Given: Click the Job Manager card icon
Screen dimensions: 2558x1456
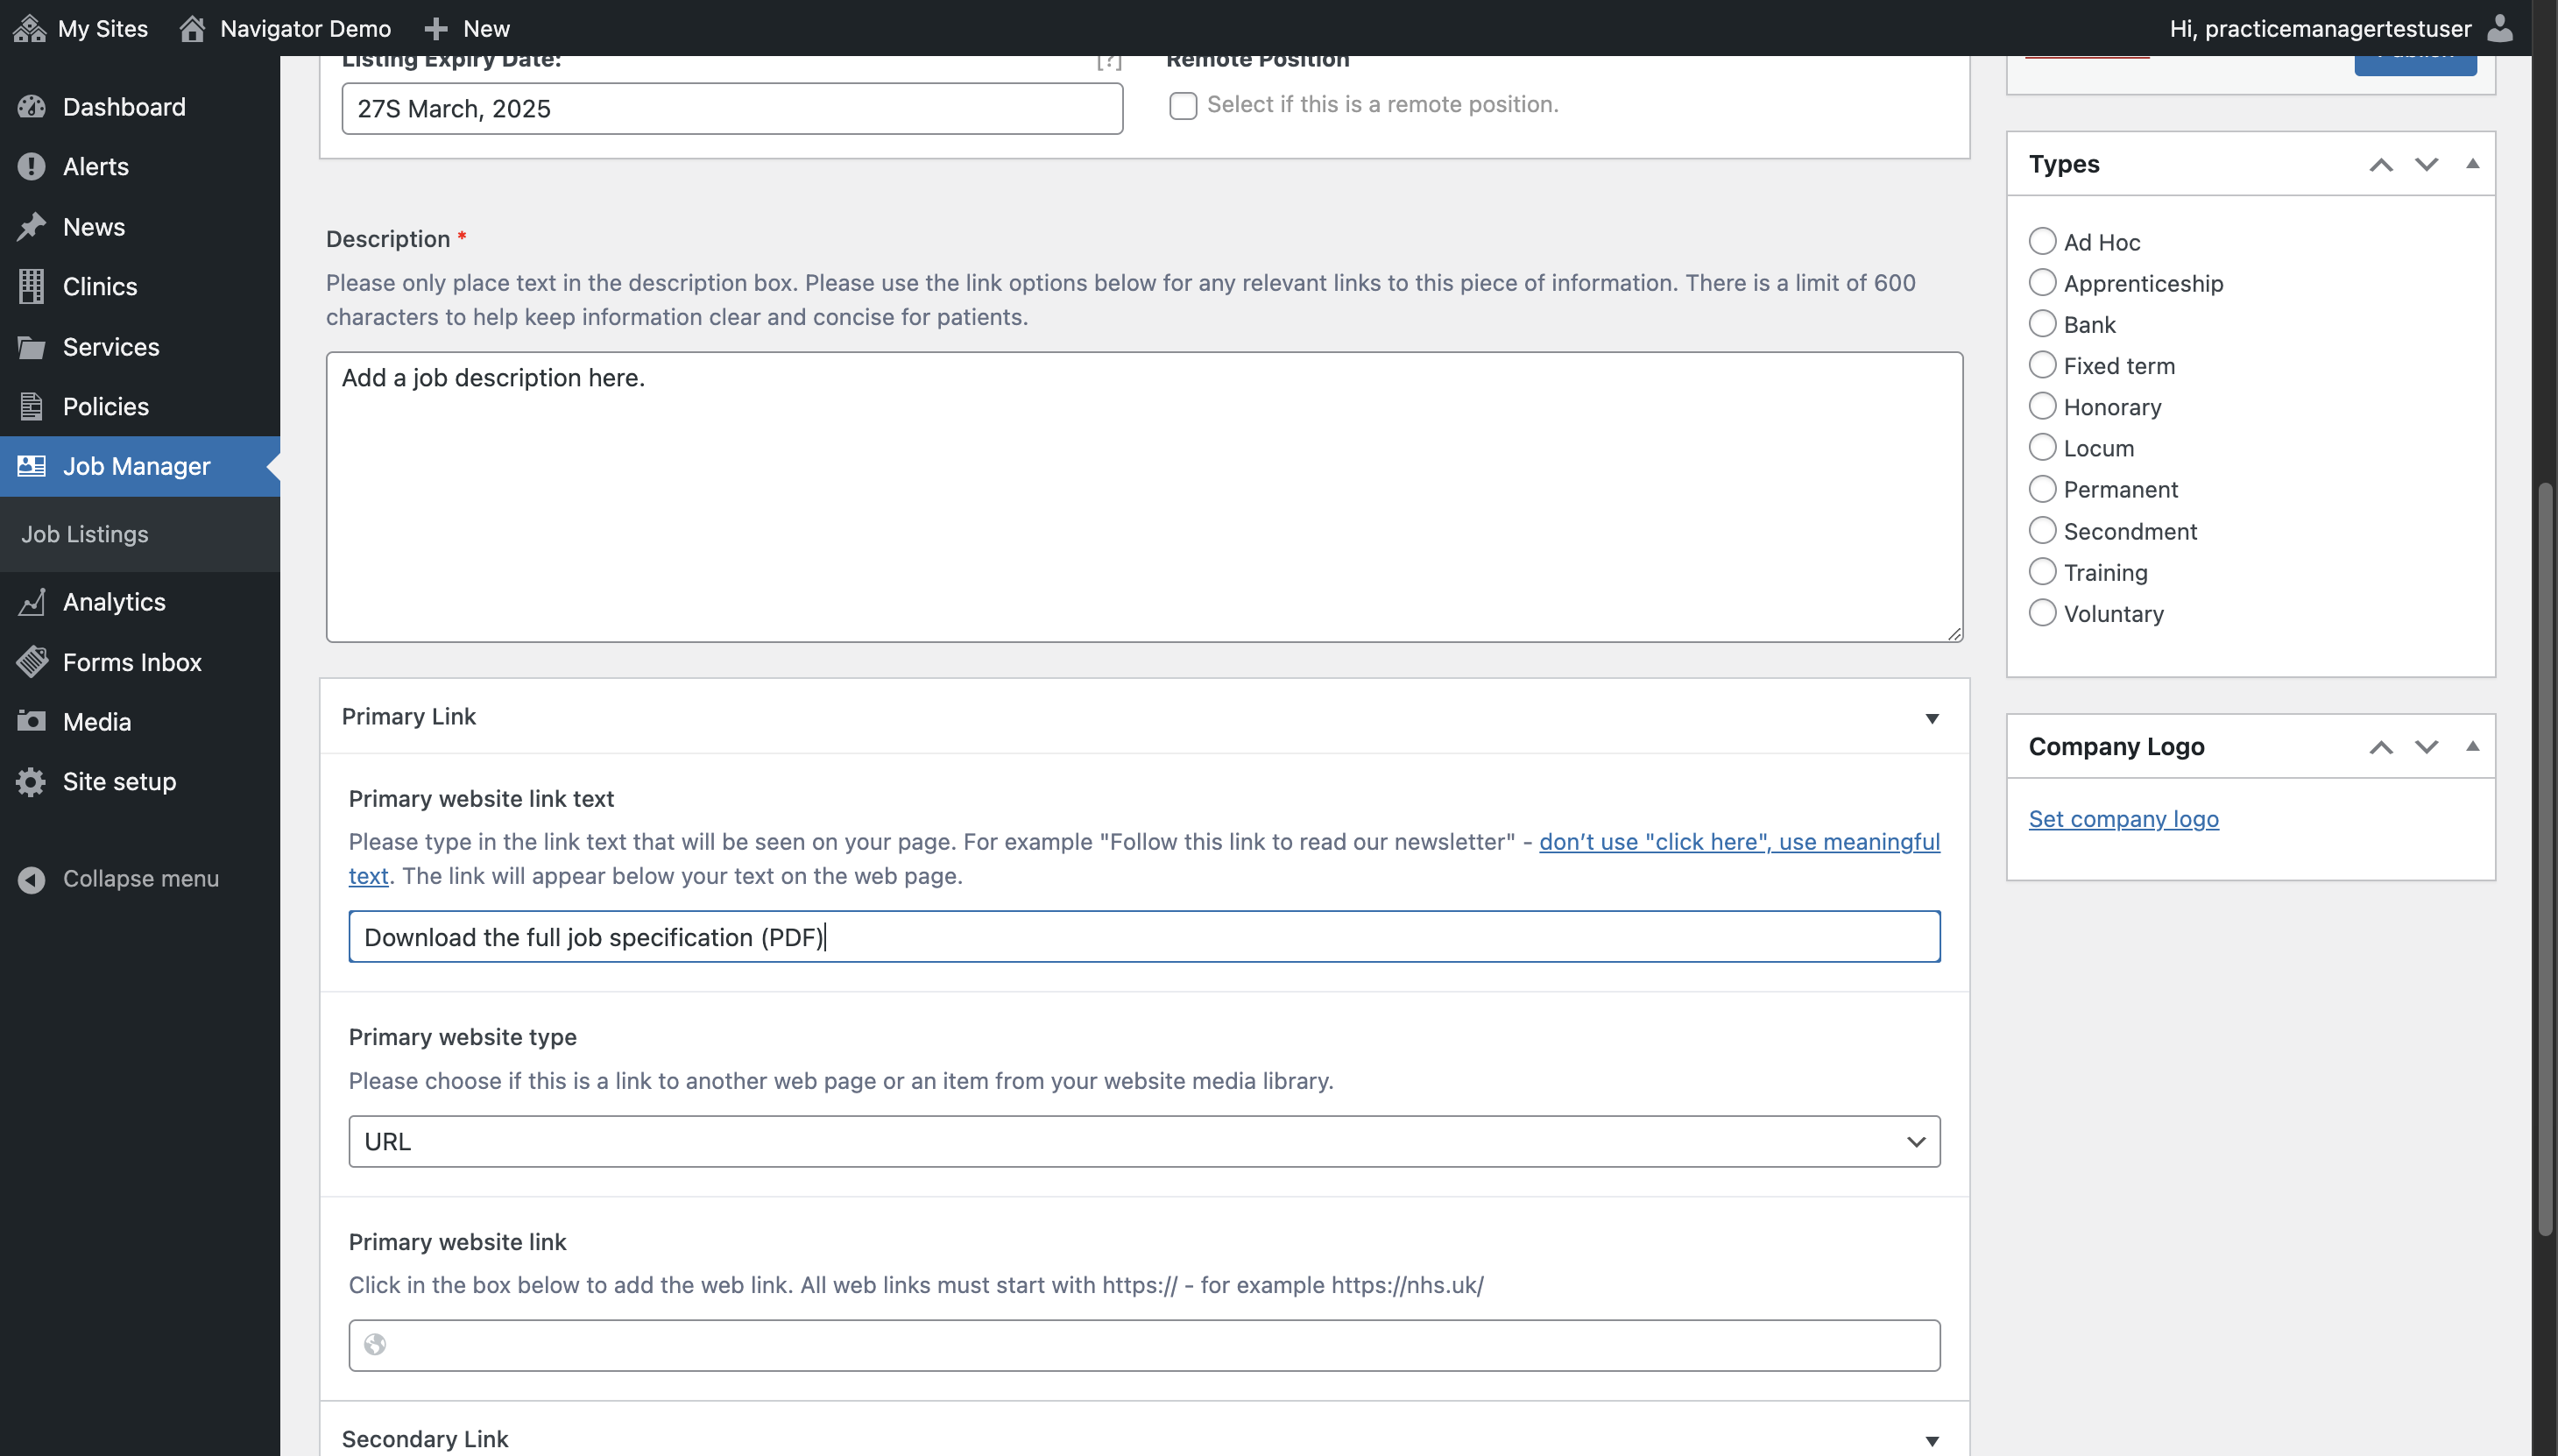Looking at the screenshot, I should pyautogui.click(x=31, y=466).
